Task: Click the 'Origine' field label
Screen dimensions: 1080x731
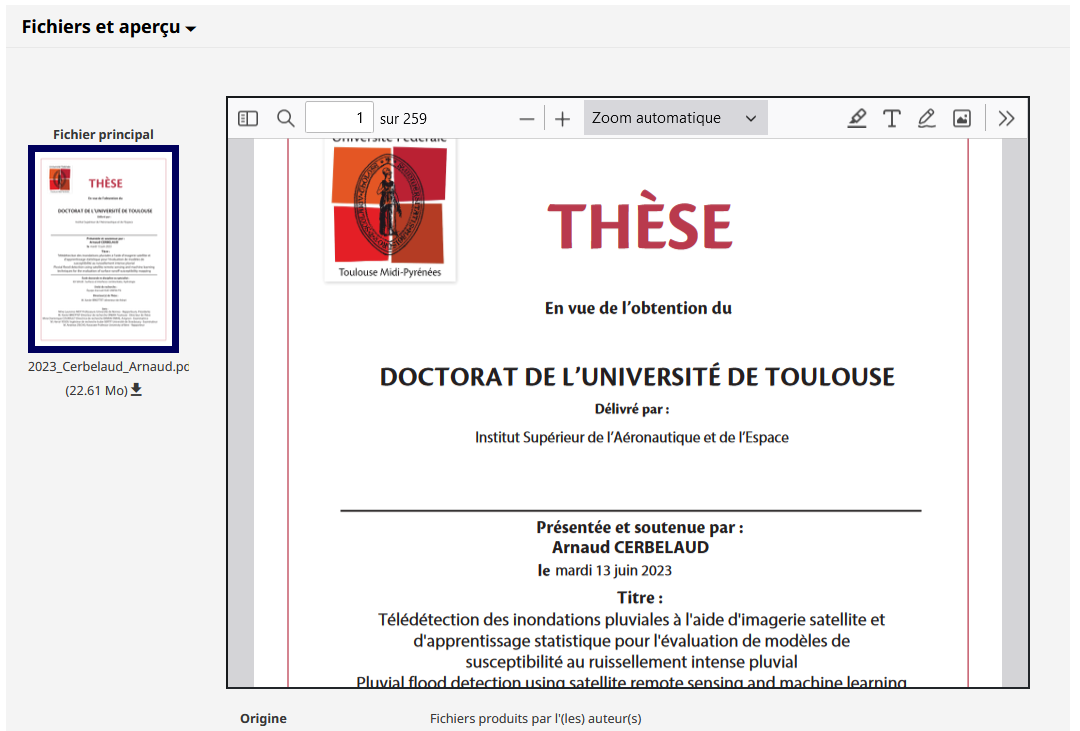Action: 263,719
